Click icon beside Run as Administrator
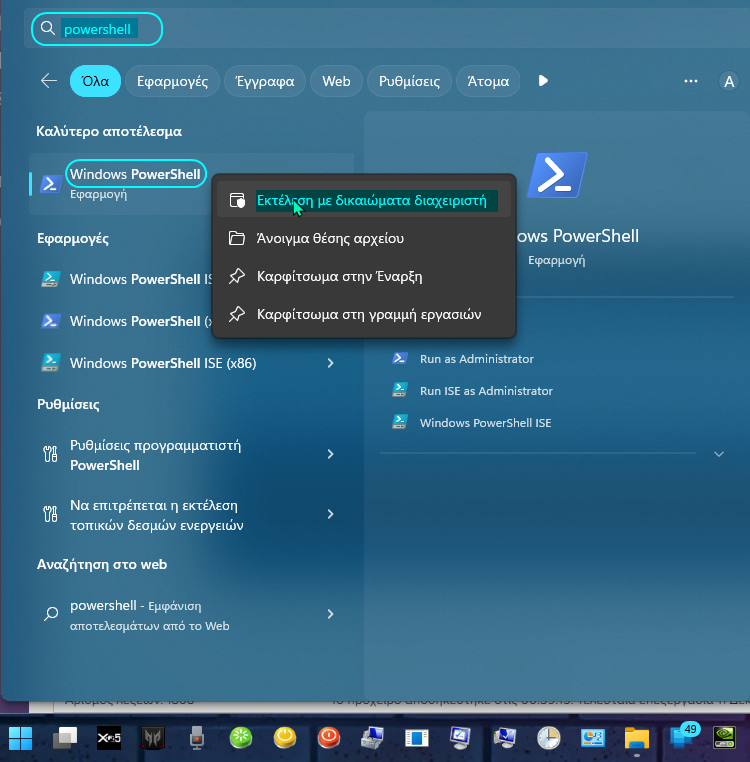 [x=400, y=358]
